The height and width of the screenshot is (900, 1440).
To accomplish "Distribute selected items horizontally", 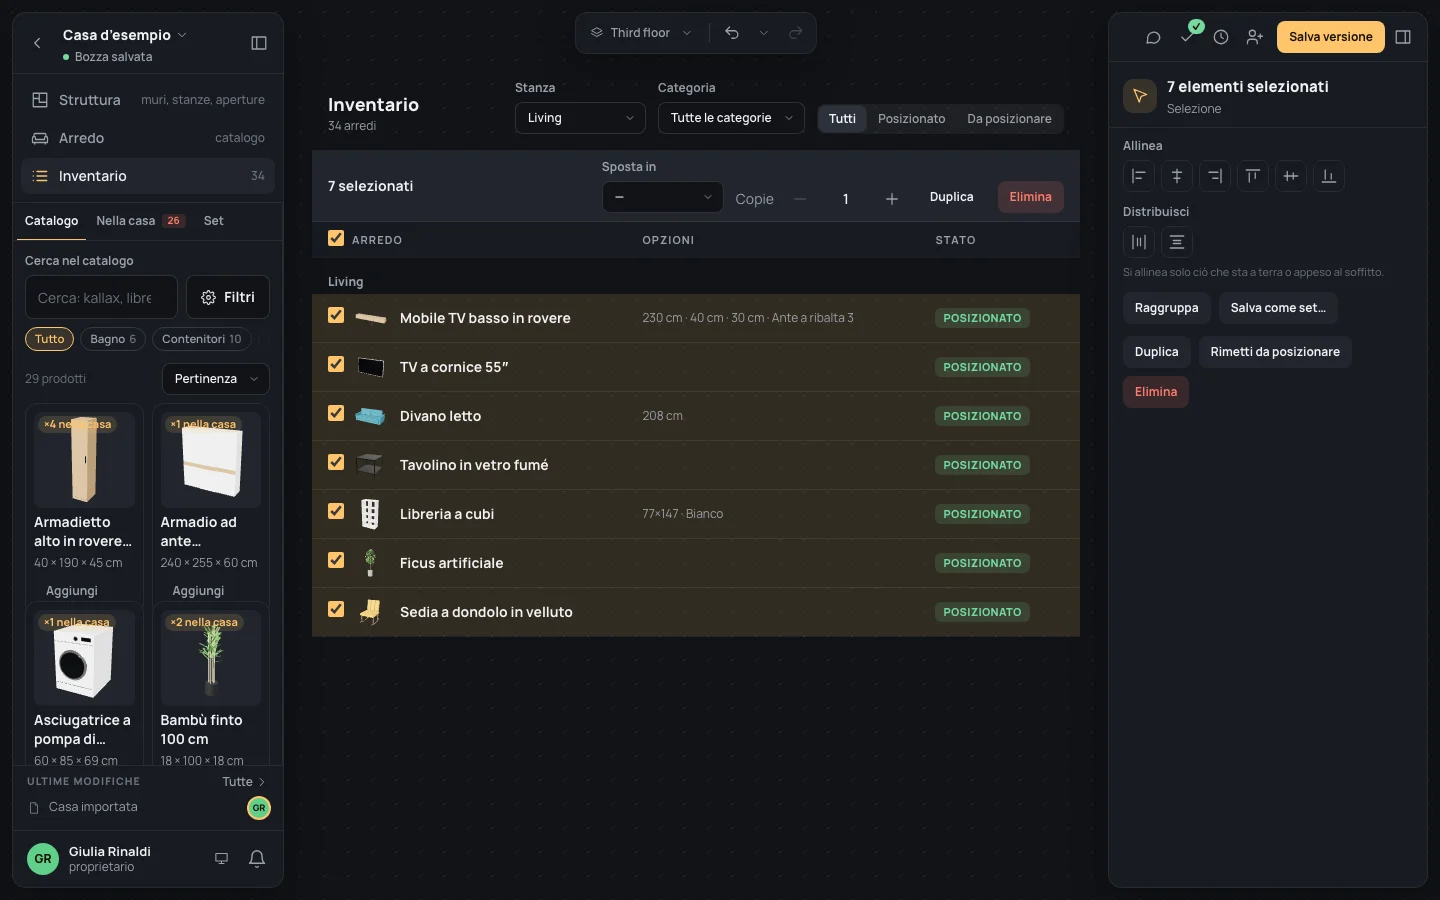I will coord(1139,242).
